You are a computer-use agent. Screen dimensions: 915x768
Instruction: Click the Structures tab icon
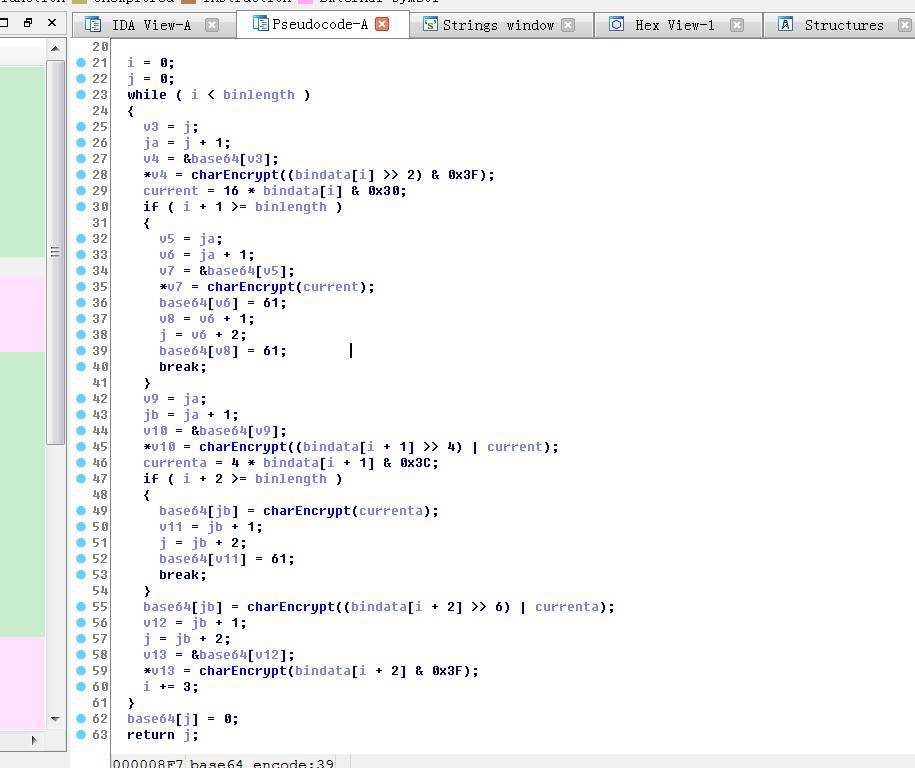coord(785,24)
